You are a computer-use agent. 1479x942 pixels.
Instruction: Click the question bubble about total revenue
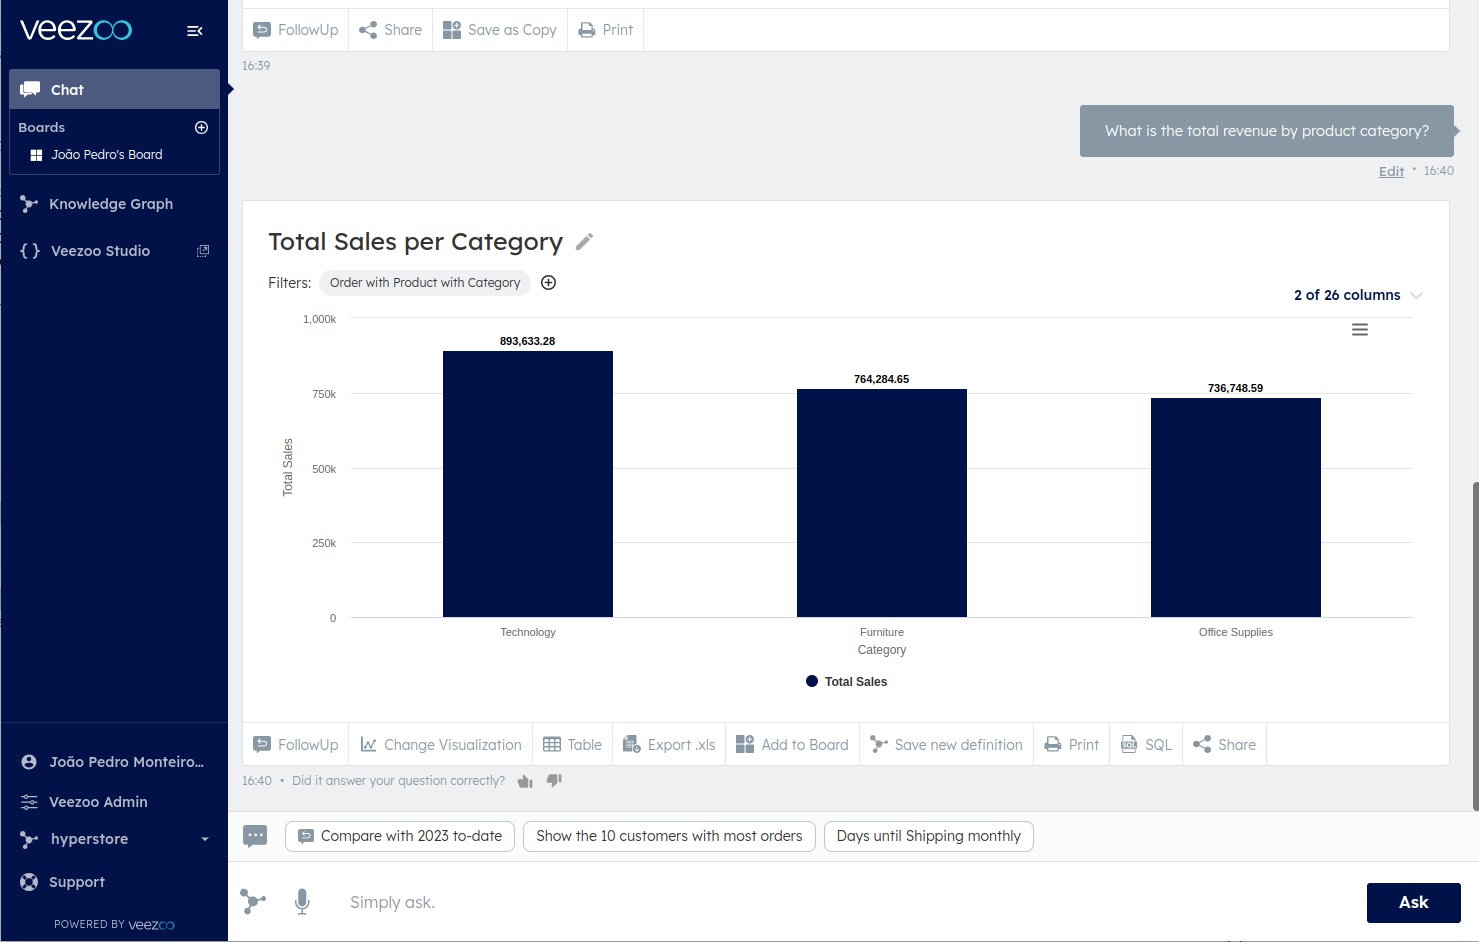(1267, 131)
